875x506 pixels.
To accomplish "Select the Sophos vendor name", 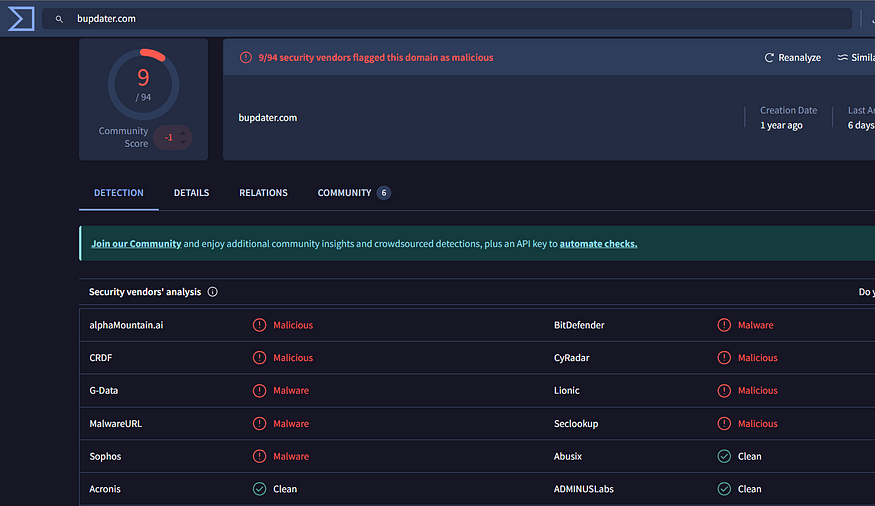I will coord(105,456).
